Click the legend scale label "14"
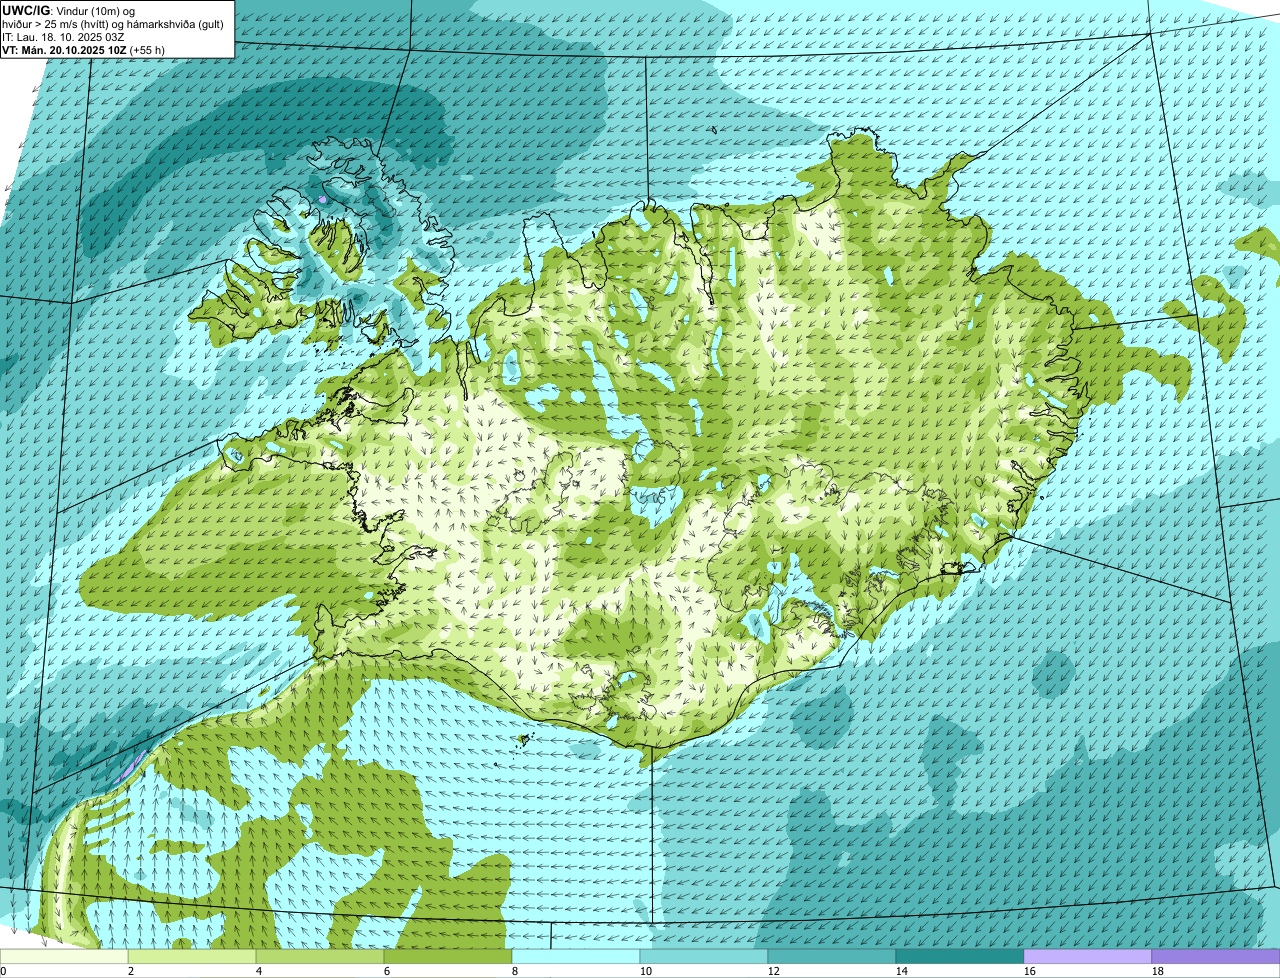Screen dimensions: 1280x978 click(902, 971)
